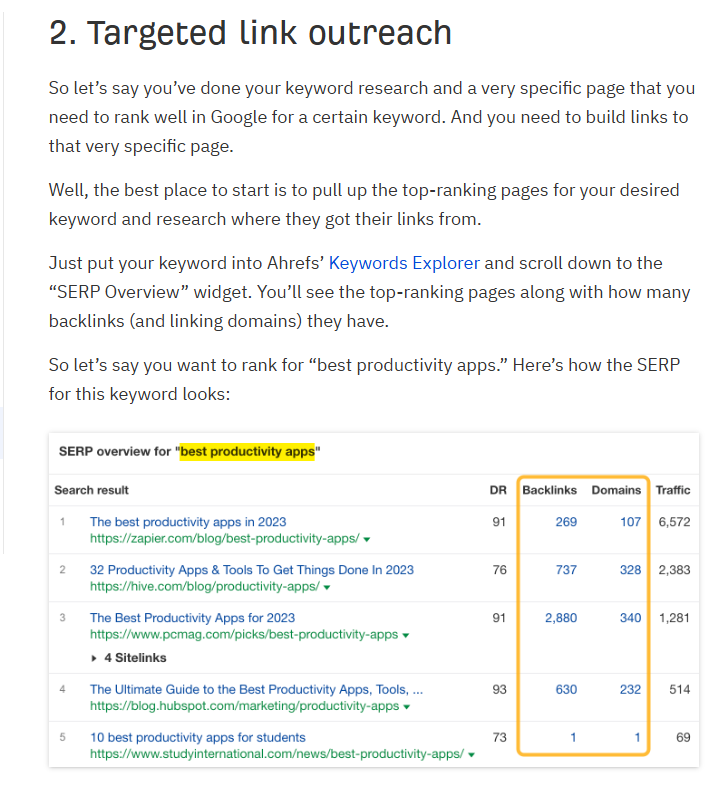
Task: Expand dropdown arrow next to zapier.com URL
Action: click(x=367, y=539)
